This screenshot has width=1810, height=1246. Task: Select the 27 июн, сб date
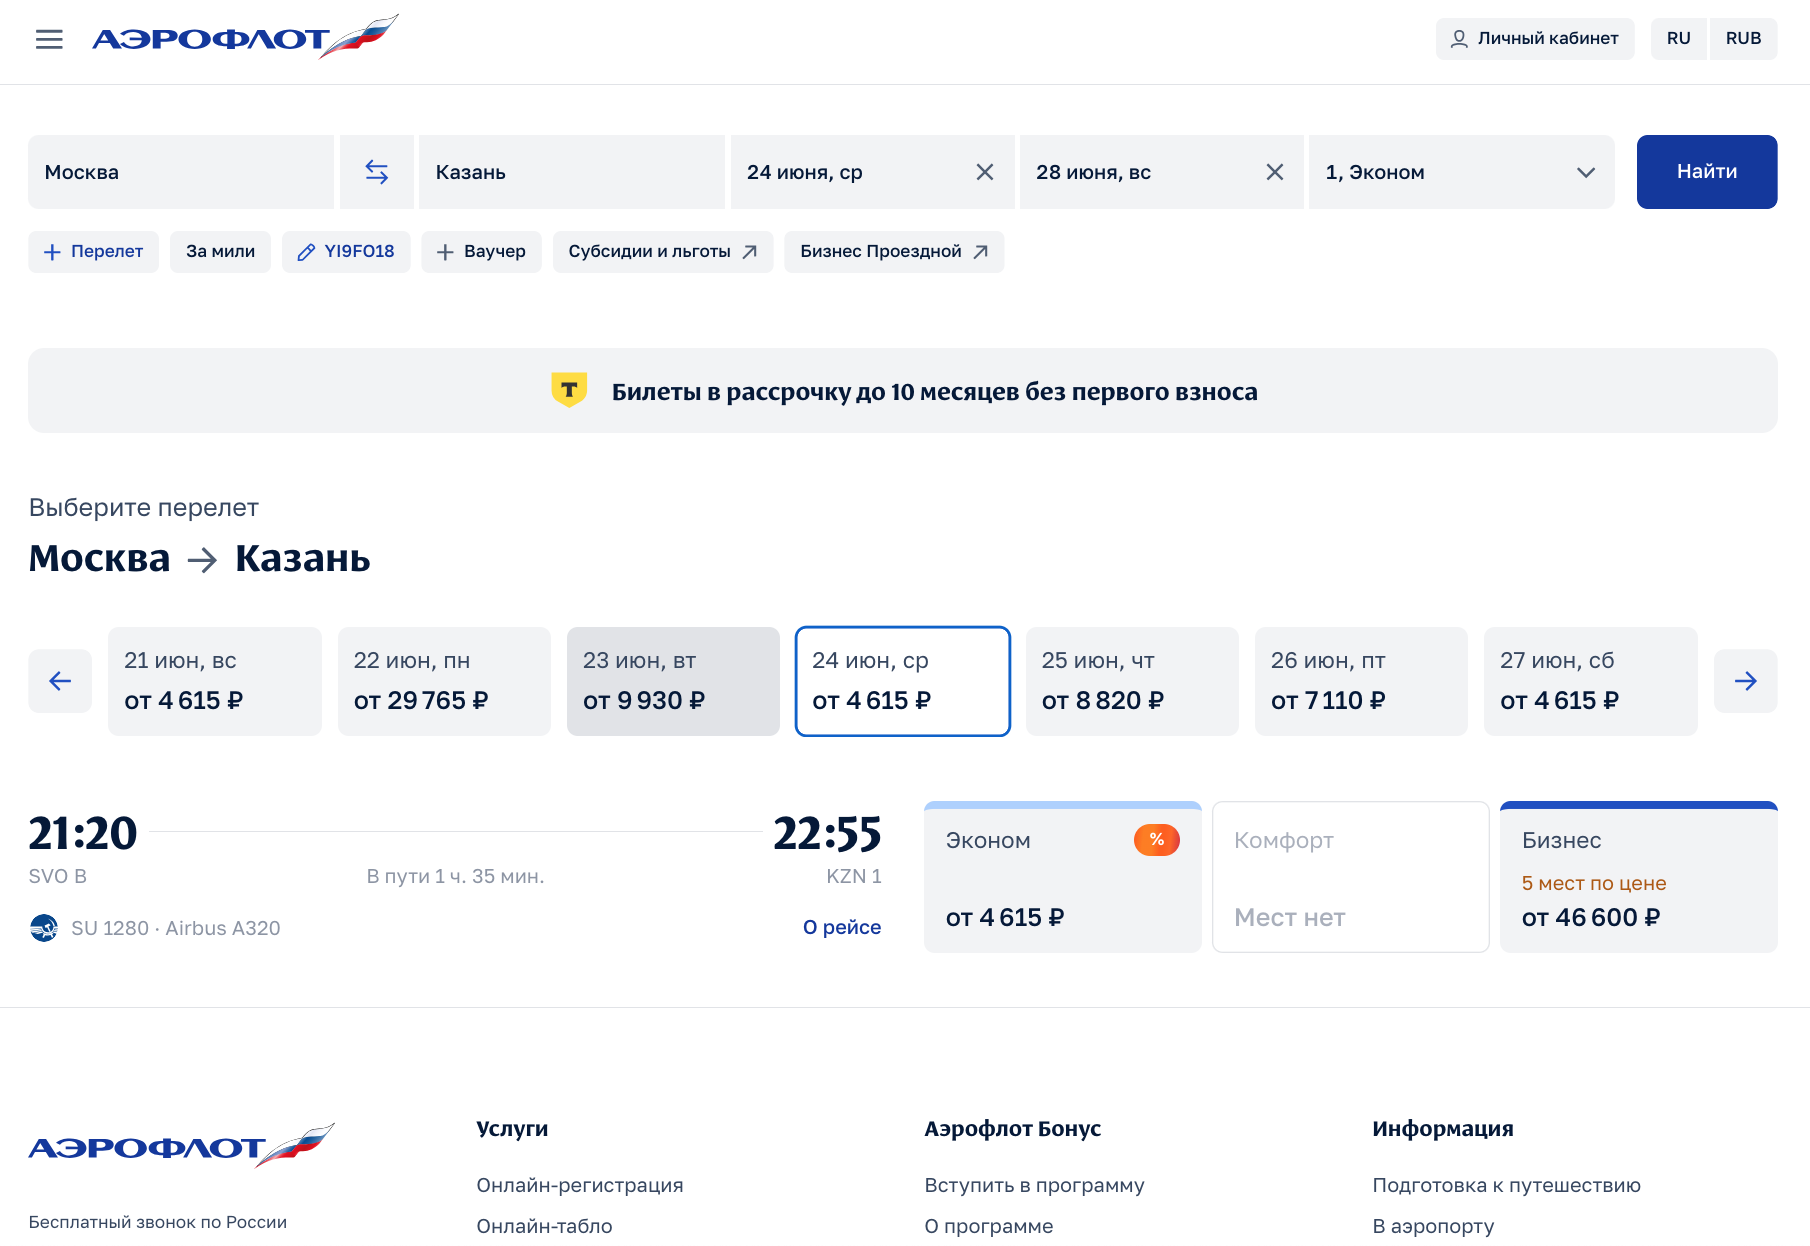point(1591,681)
